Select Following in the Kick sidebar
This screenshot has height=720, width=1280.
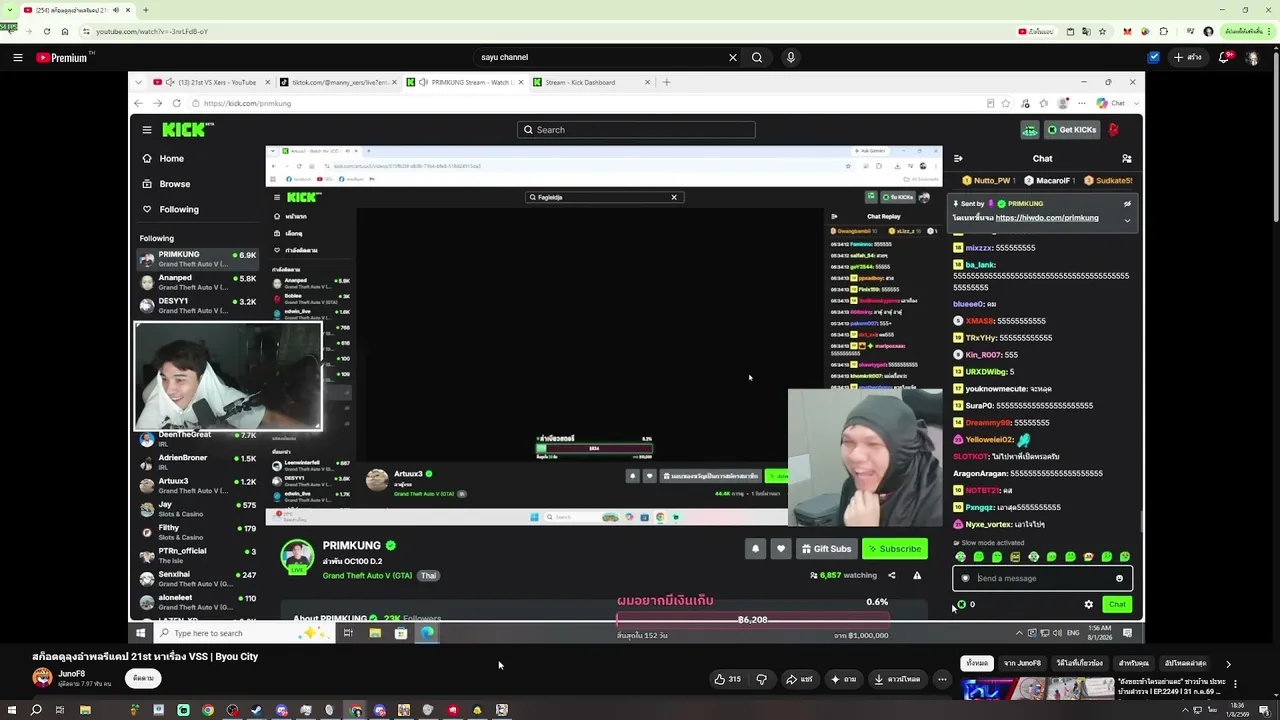(170, 209)
